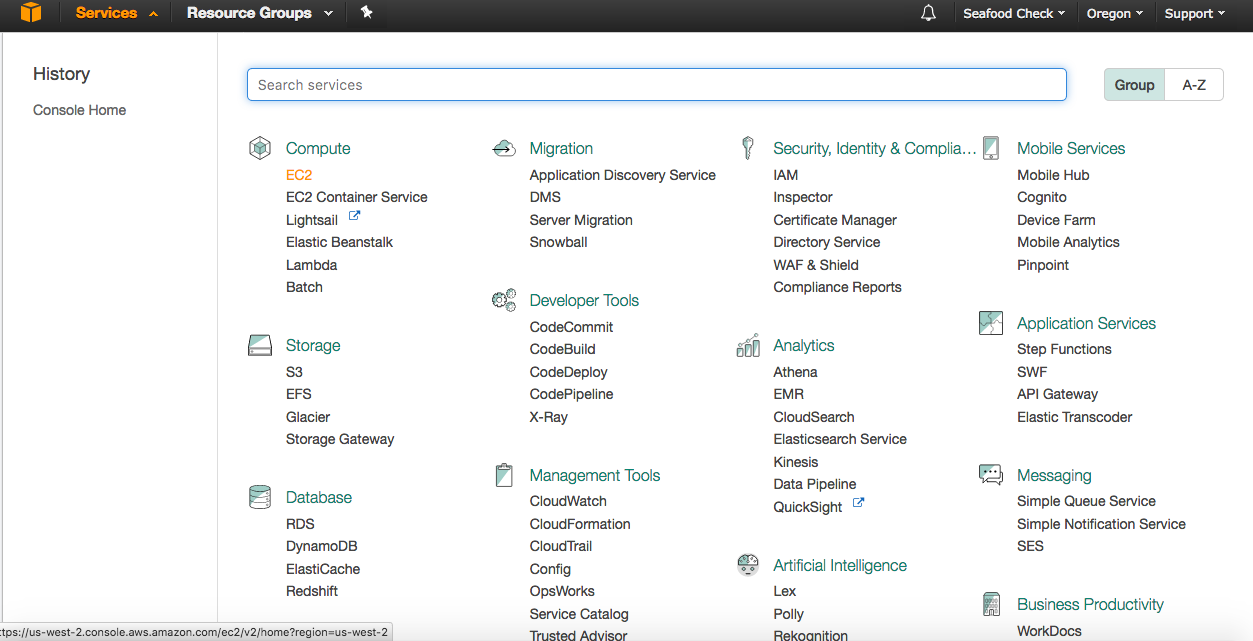Image resolution: width=1253 pixels, height=641 pixels.
Task: Open Certificate Manager
Action: [835, 220]
